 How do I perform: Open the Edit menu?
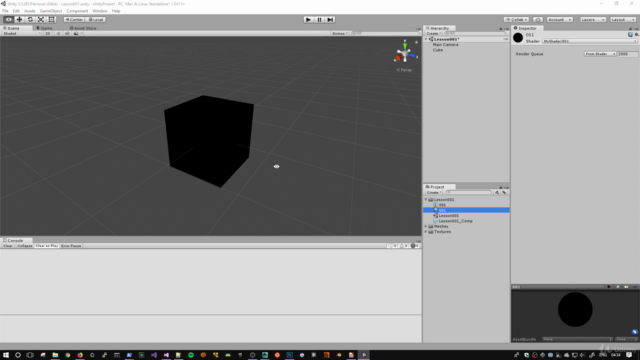pos(16,11)
